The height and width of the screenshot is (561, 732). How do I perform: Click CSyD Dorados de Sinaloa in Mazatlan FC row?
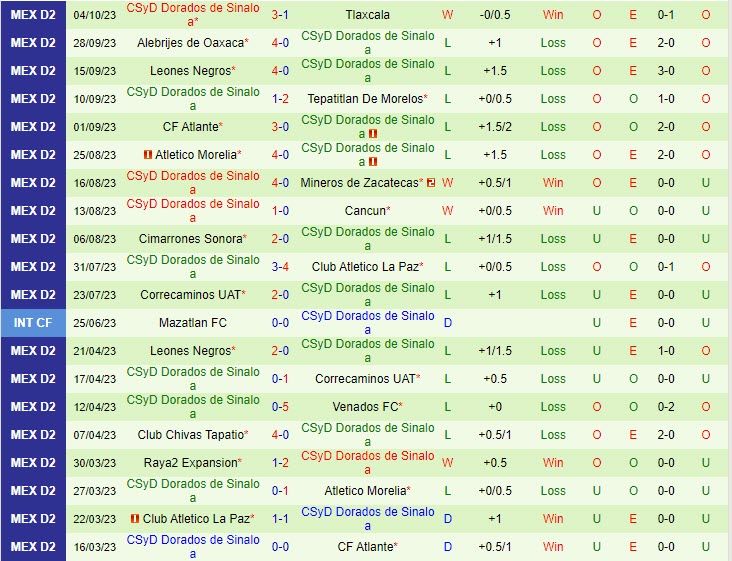point(367,323)
